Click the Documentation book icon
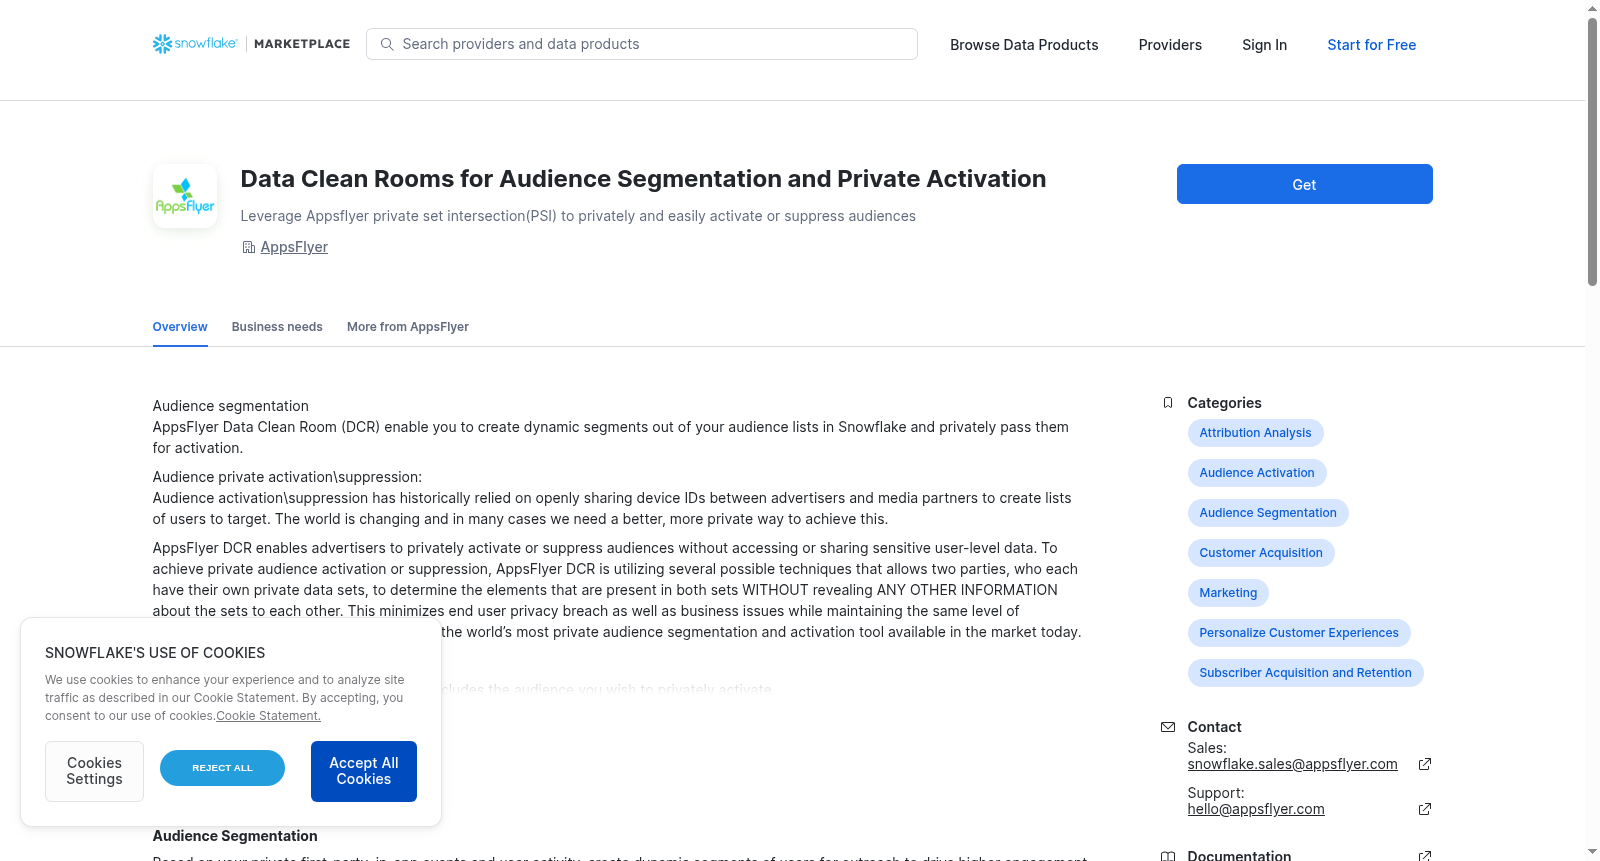The image size is (1600, 861). (1168, 856)
